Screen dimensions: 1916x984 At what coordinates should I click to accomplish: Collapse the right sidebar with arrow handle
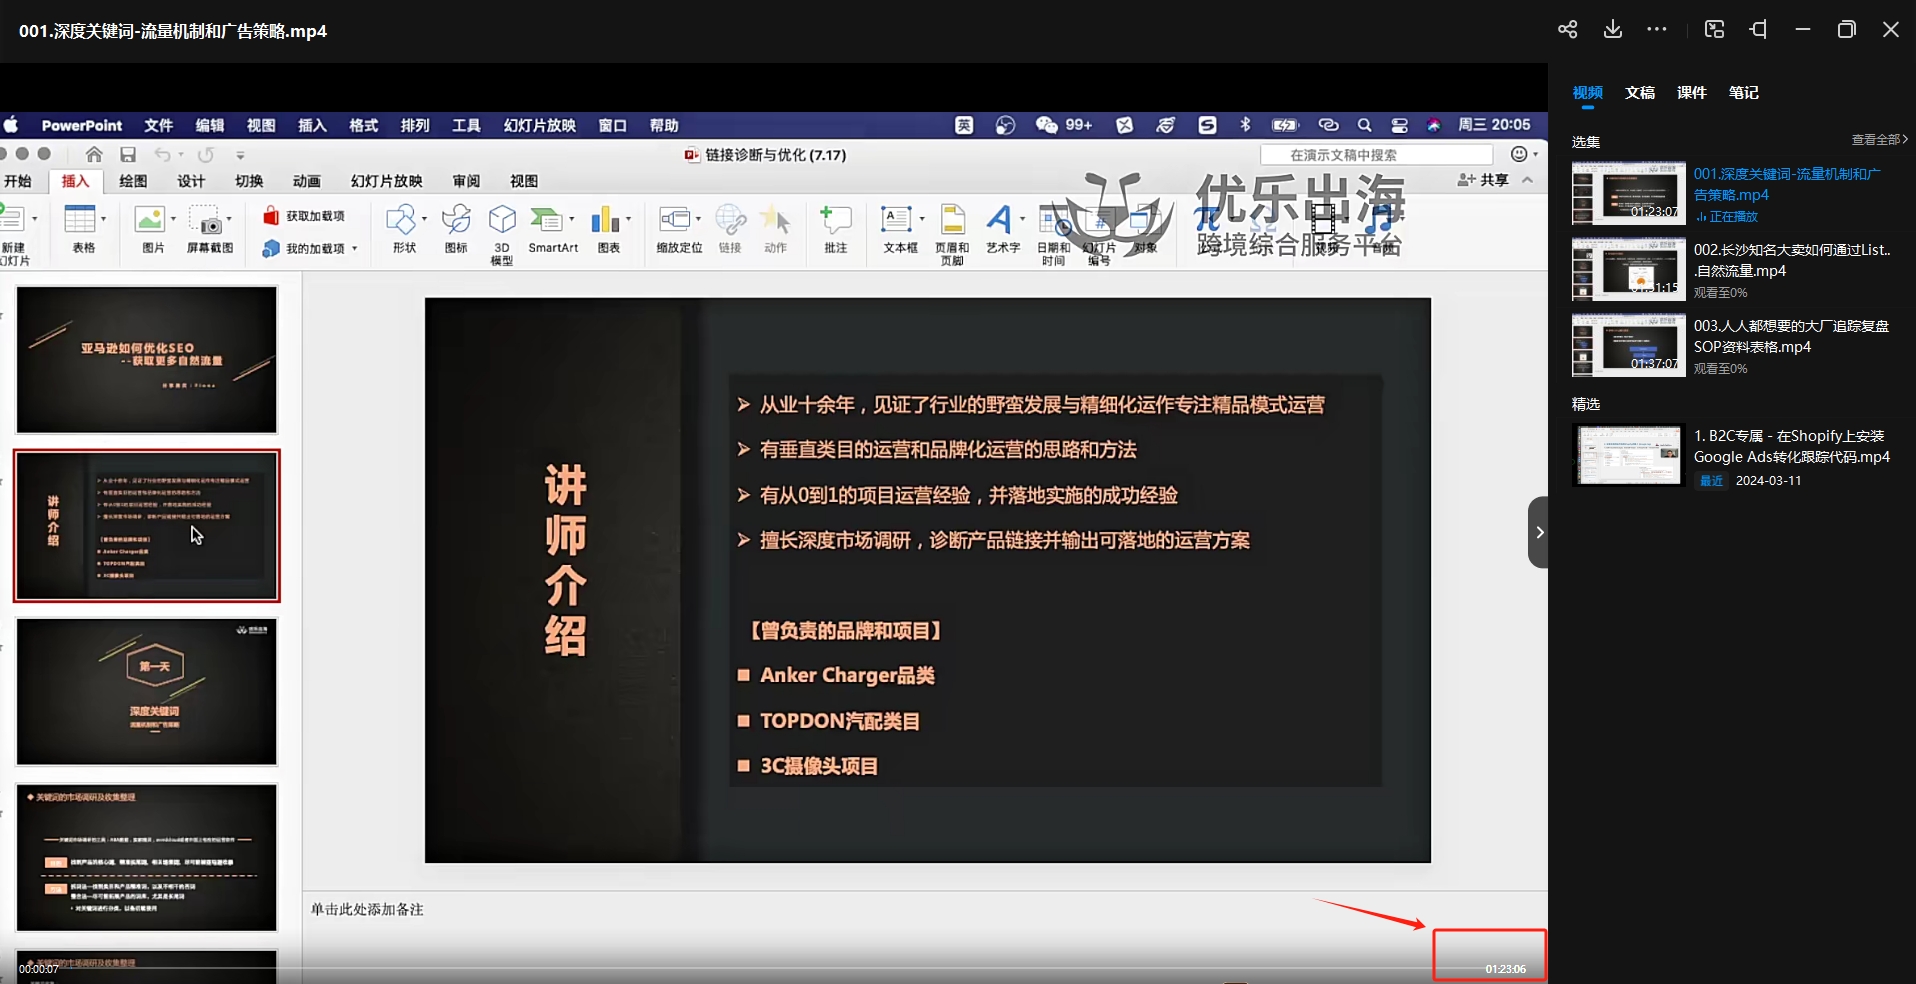tap(1538, 532)
